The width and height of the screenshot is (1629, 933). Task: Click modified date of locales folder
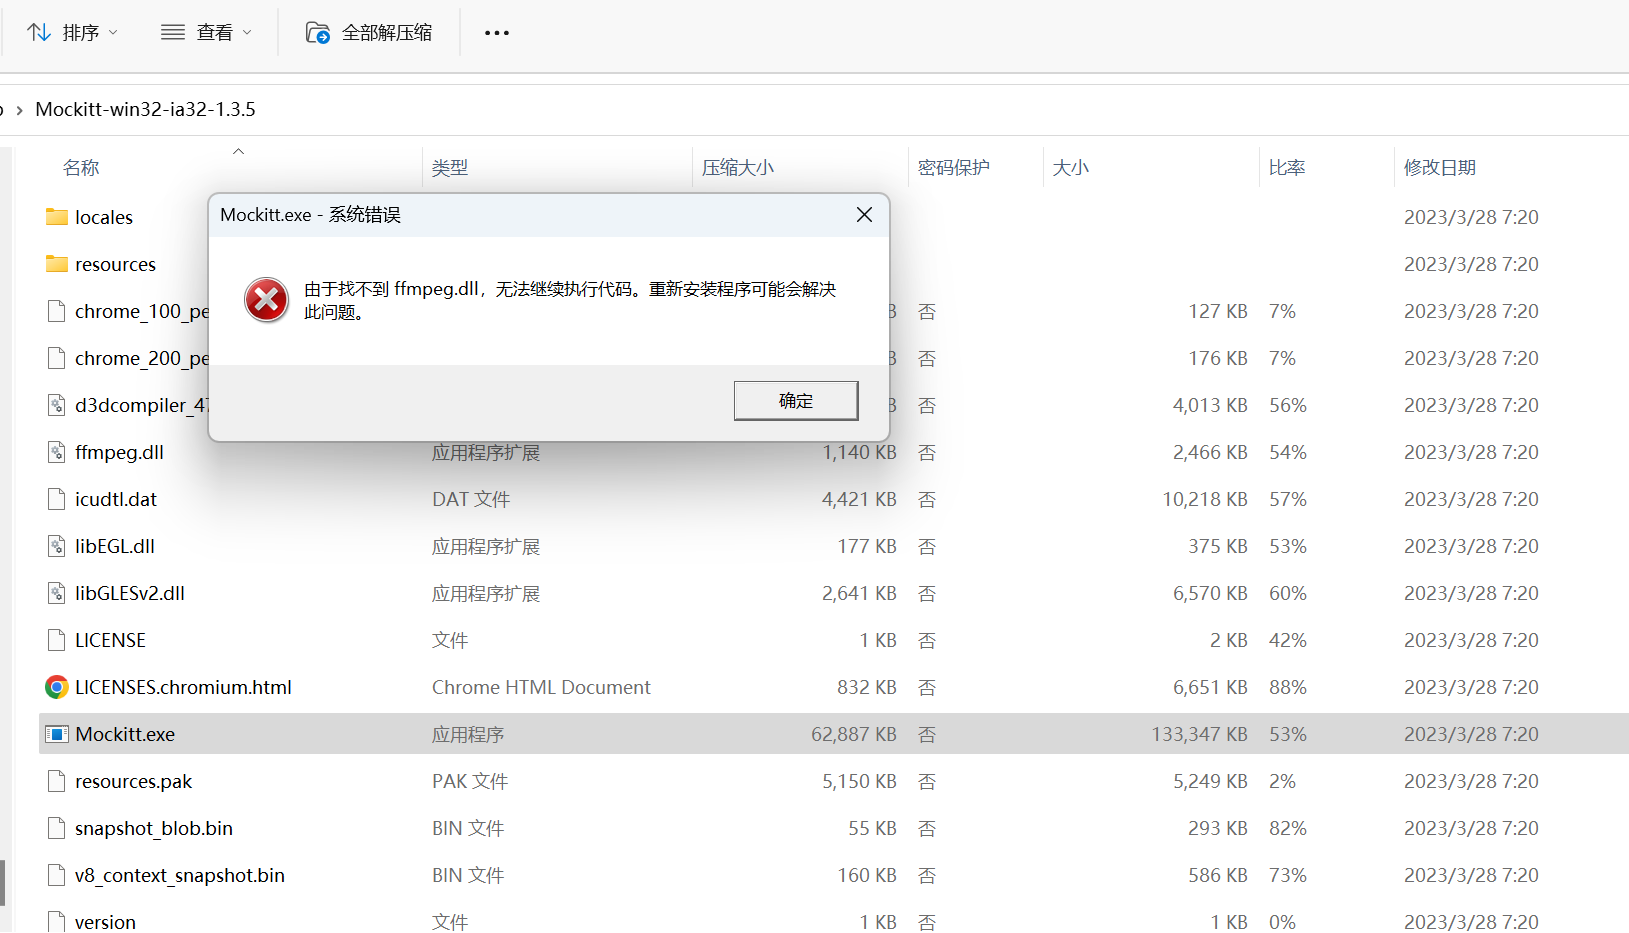[1471, 217]
